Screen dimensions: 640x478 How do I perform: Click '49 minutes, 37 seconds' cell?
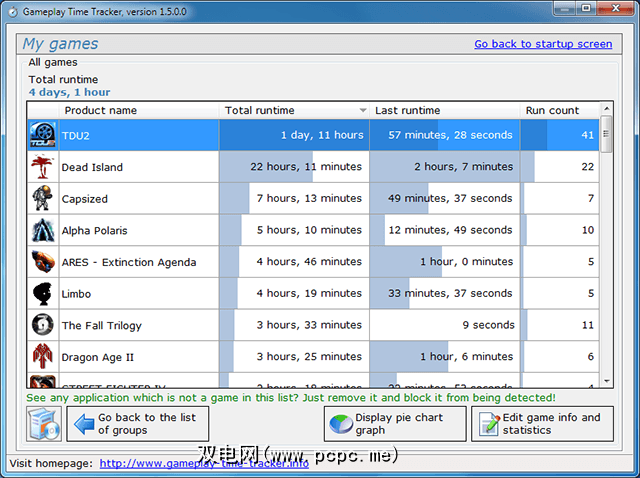(x=444, y=198)
